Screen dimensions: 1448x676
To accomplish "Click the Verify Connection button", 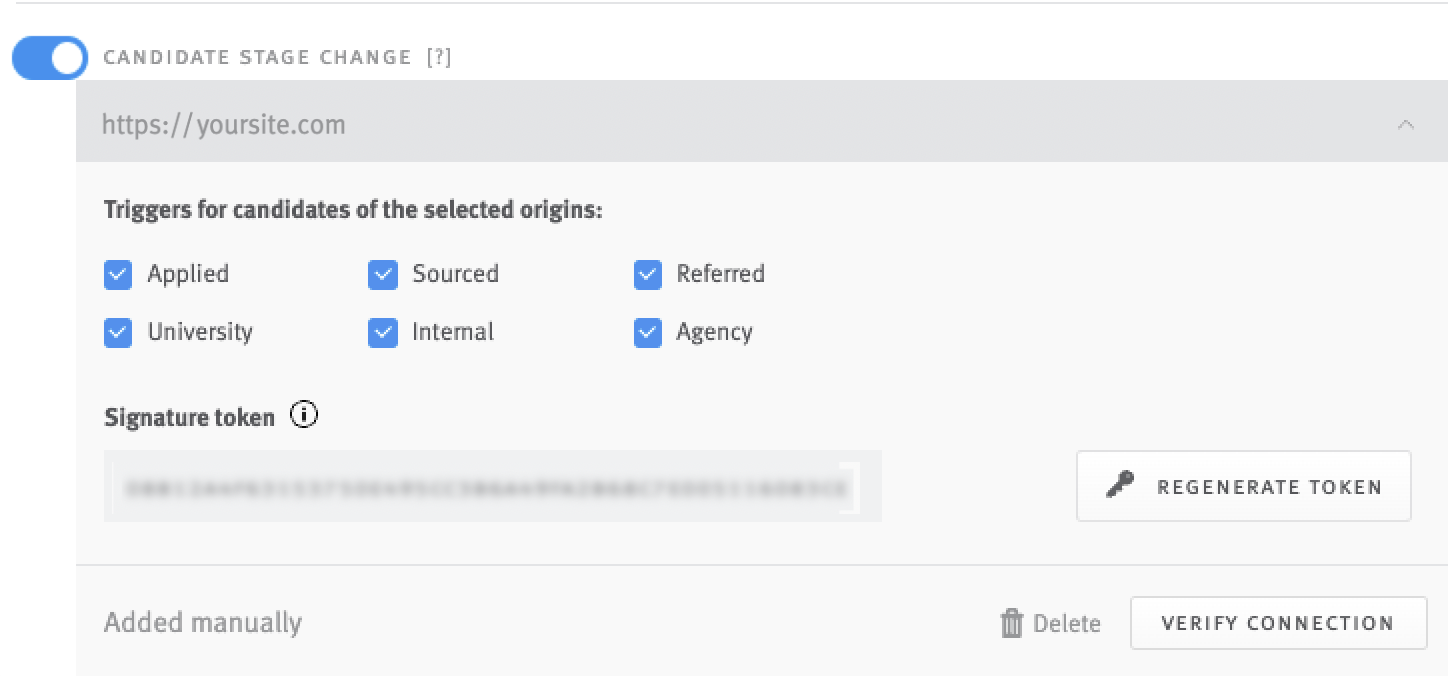I will pos(1279,622).
